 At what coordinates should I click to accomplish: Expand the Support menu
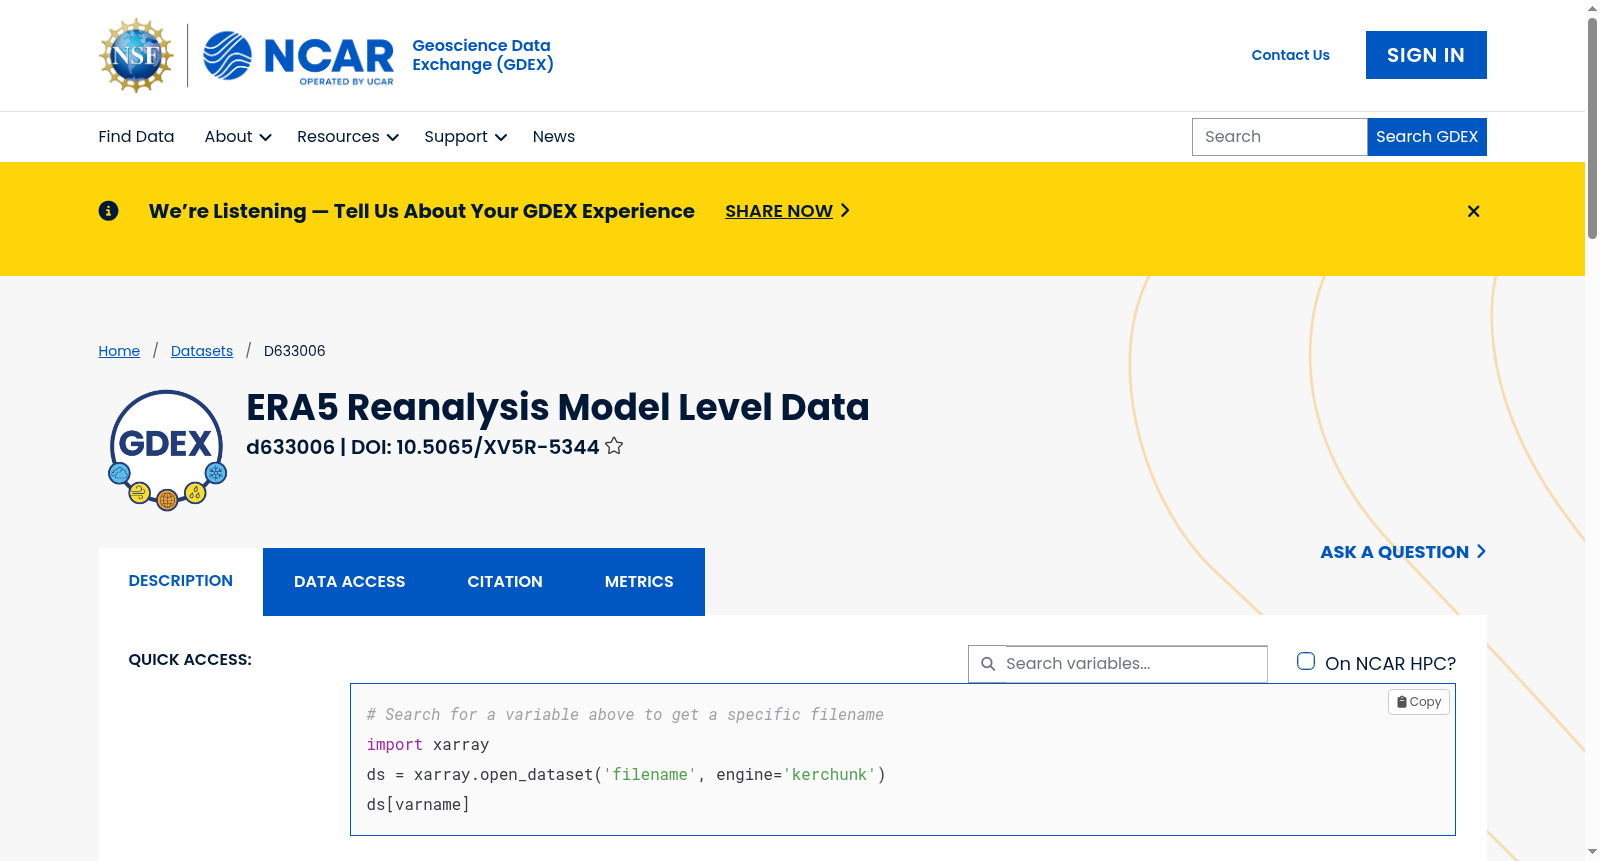465,137
